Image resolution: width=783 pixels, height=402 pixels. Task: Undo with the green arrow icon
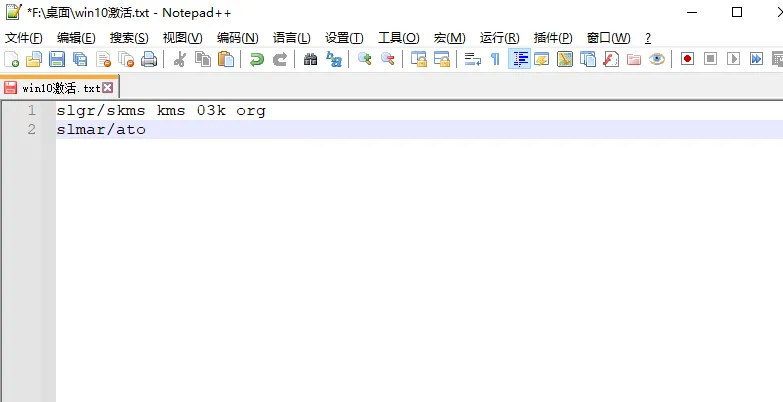[x=257, y=59]
